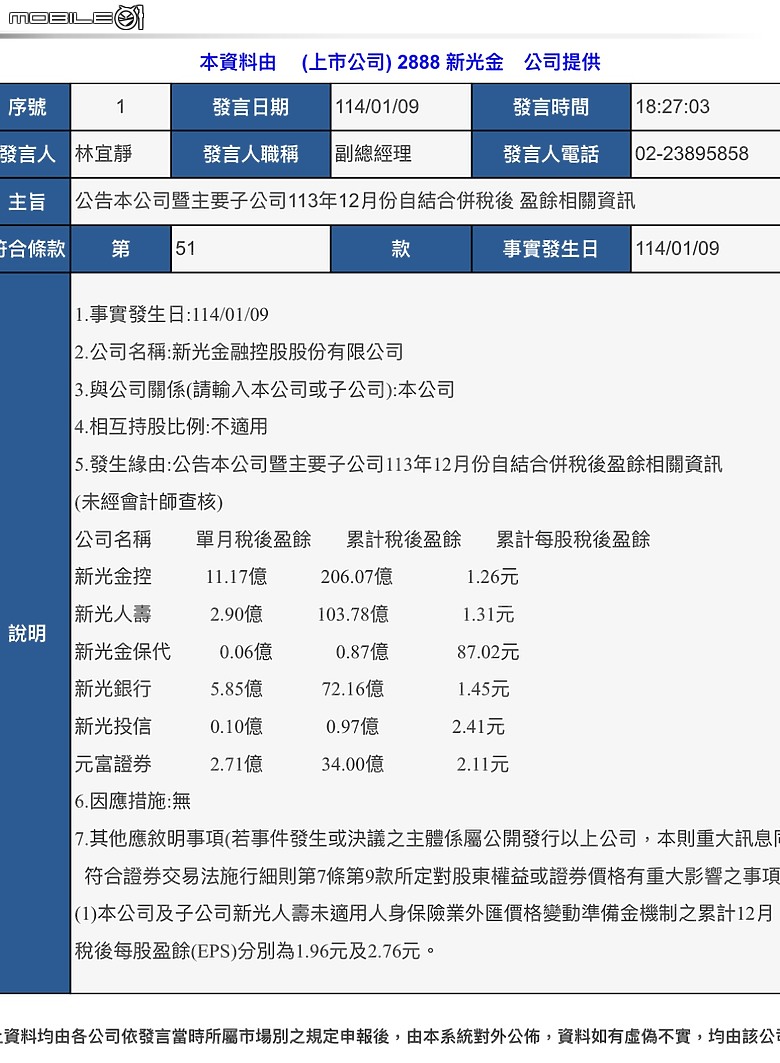Select the EPS value '1.31元'

click(x=488, y=614)
